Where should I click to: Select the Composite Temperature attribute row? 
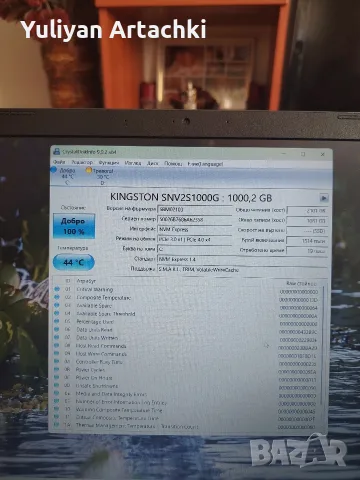click(186, 298)
